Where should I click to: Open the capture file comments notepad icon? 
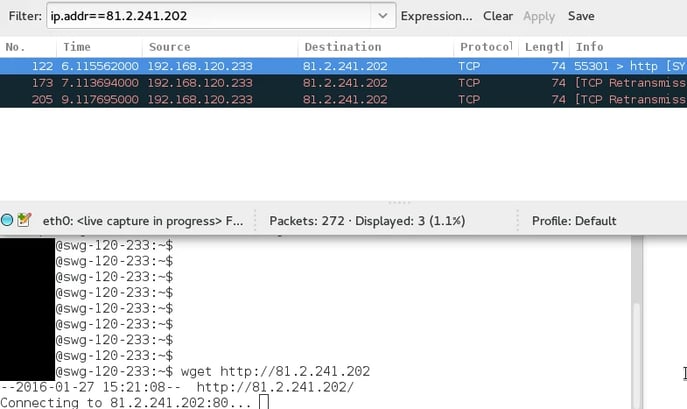click(x=24, y=220)
